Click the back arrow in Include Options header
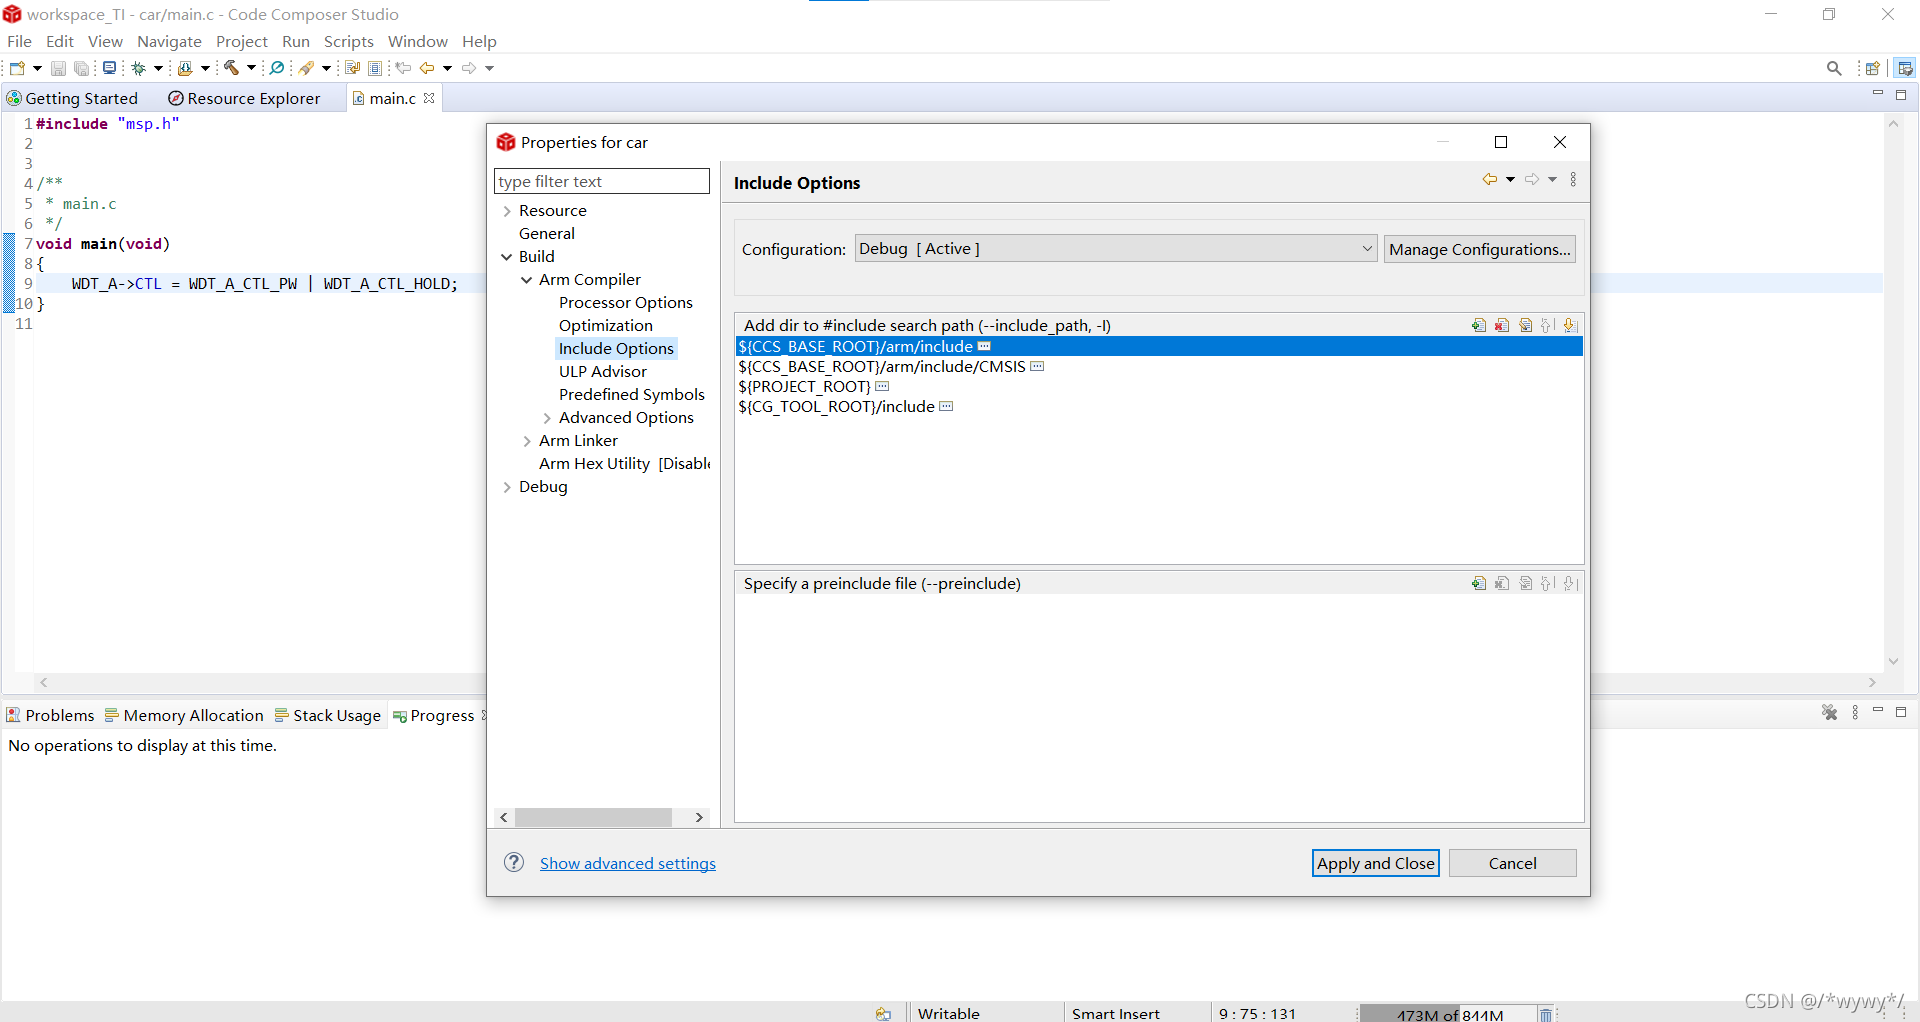The width and height of the screenshot is (1920, 1022). point(1490,180)
